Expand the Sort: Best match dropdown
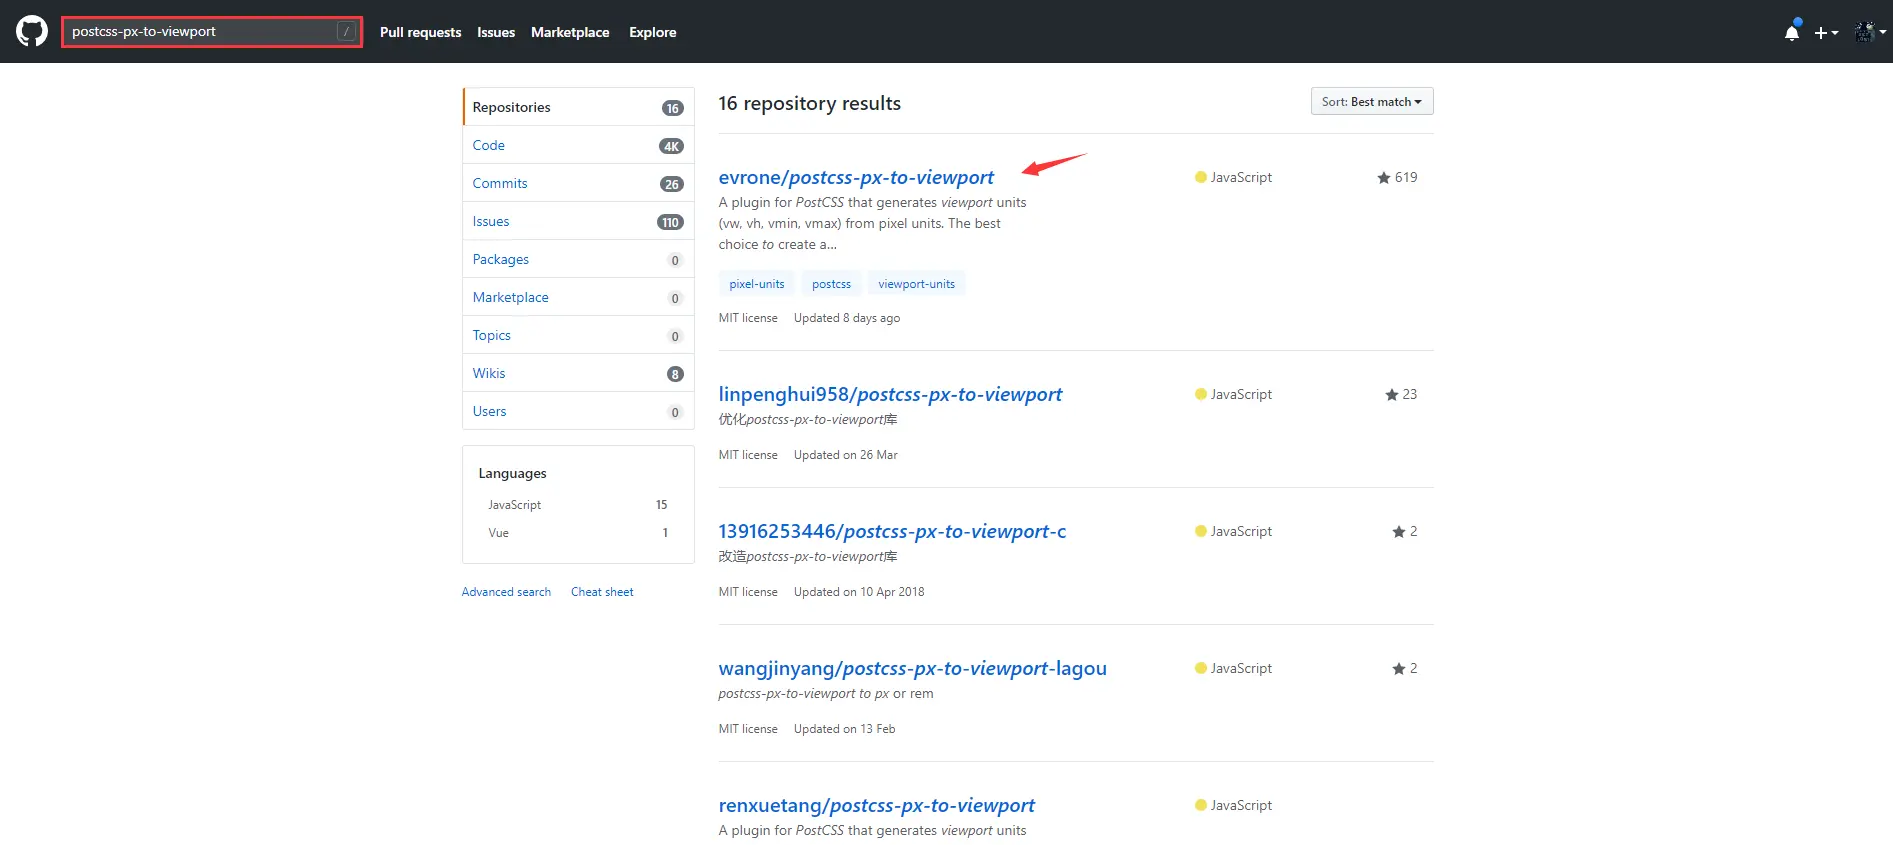Screen dimensions: 1893x845 1372,101
